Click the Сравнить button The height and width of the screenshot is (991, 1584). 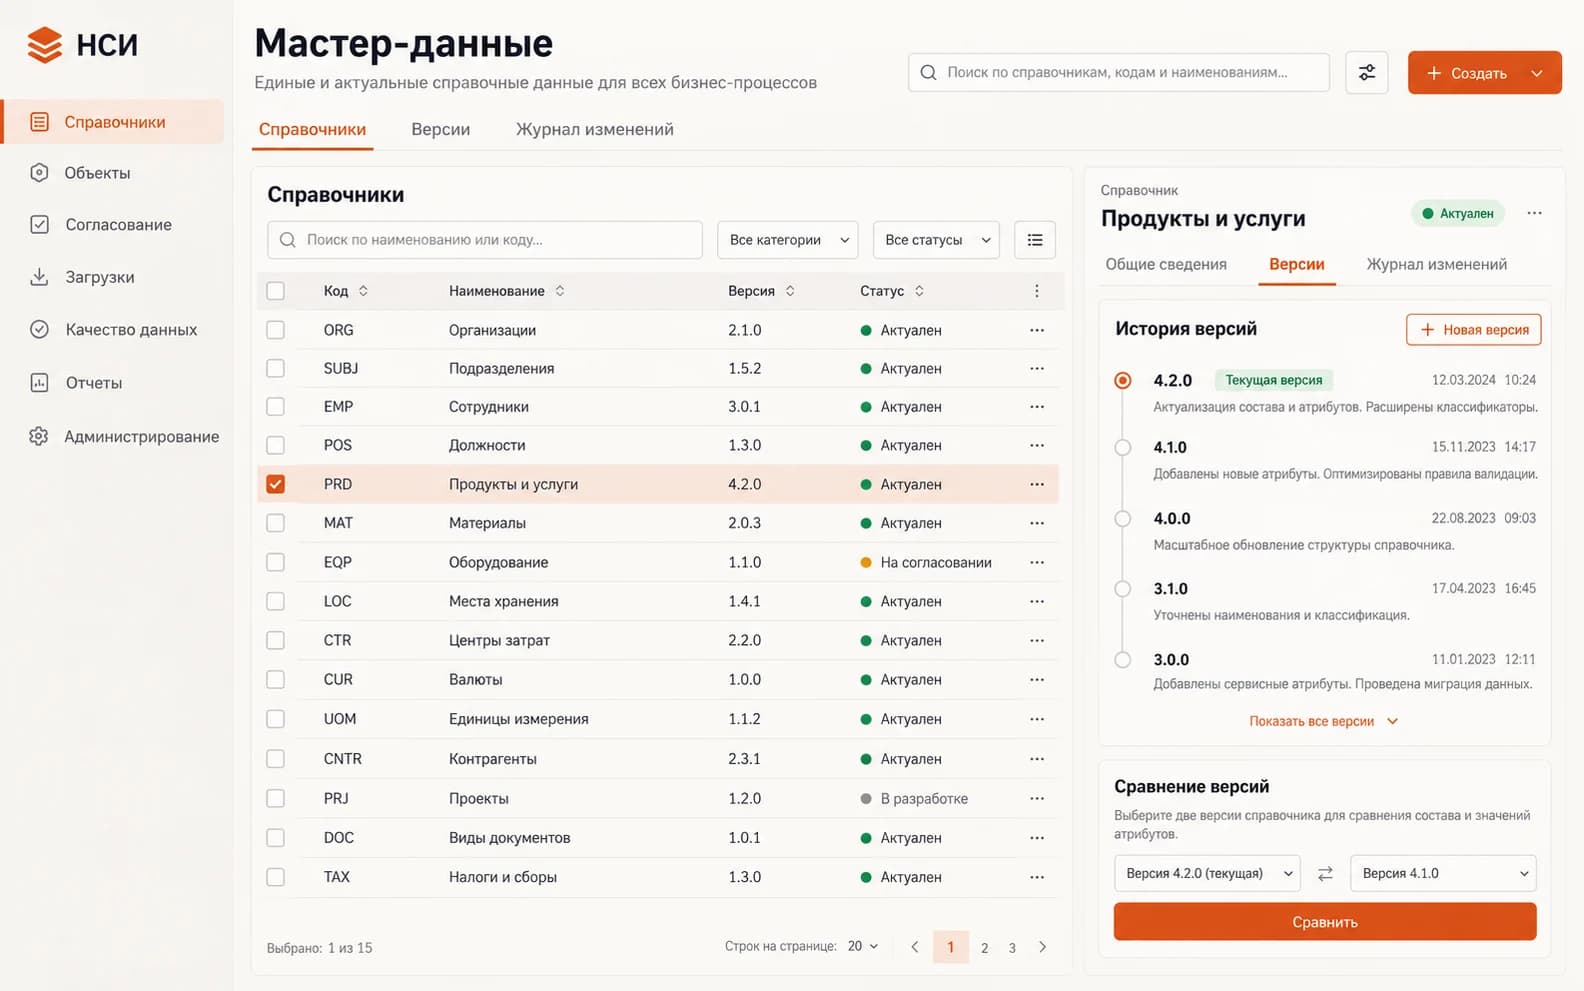[1325, 922]
